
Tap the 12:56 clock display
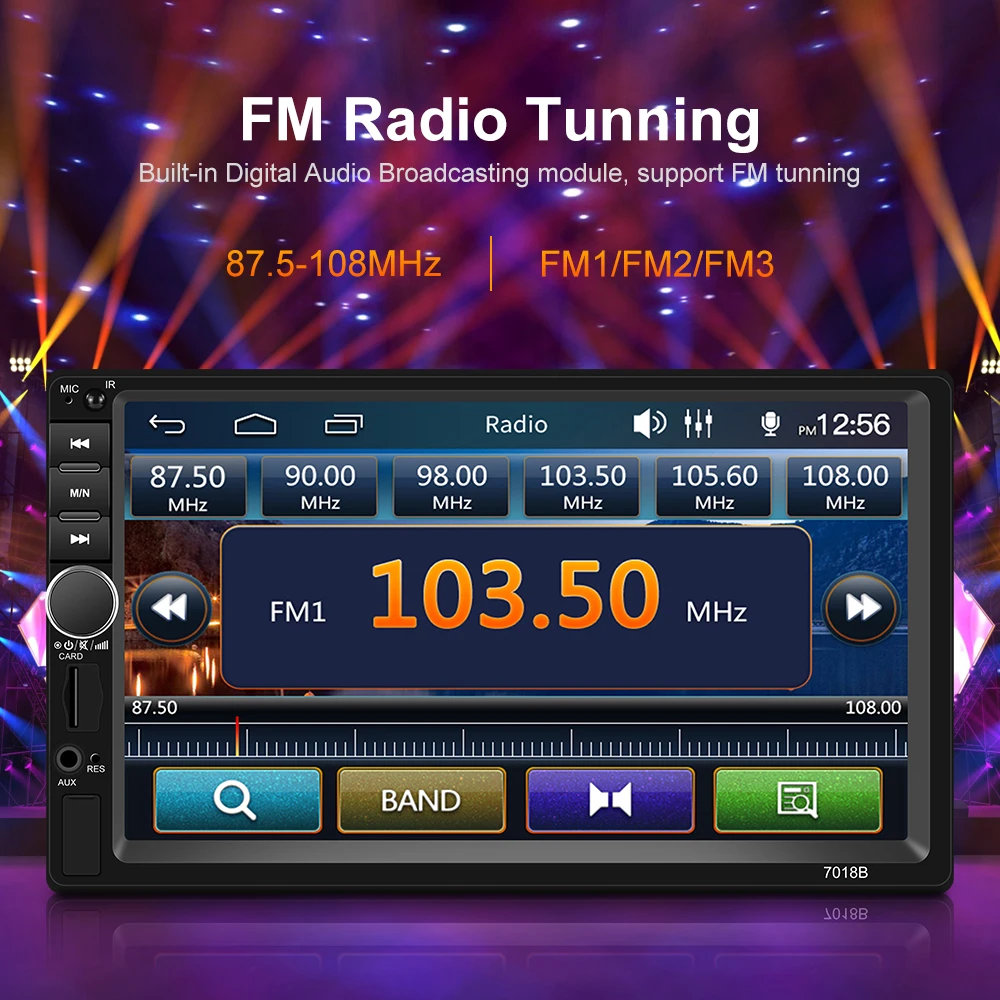coord(854,425)
